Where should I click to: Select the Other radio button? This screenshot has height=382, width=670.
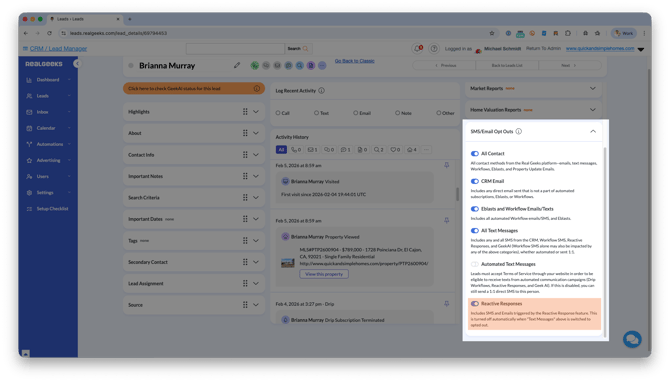coord(438,113)
